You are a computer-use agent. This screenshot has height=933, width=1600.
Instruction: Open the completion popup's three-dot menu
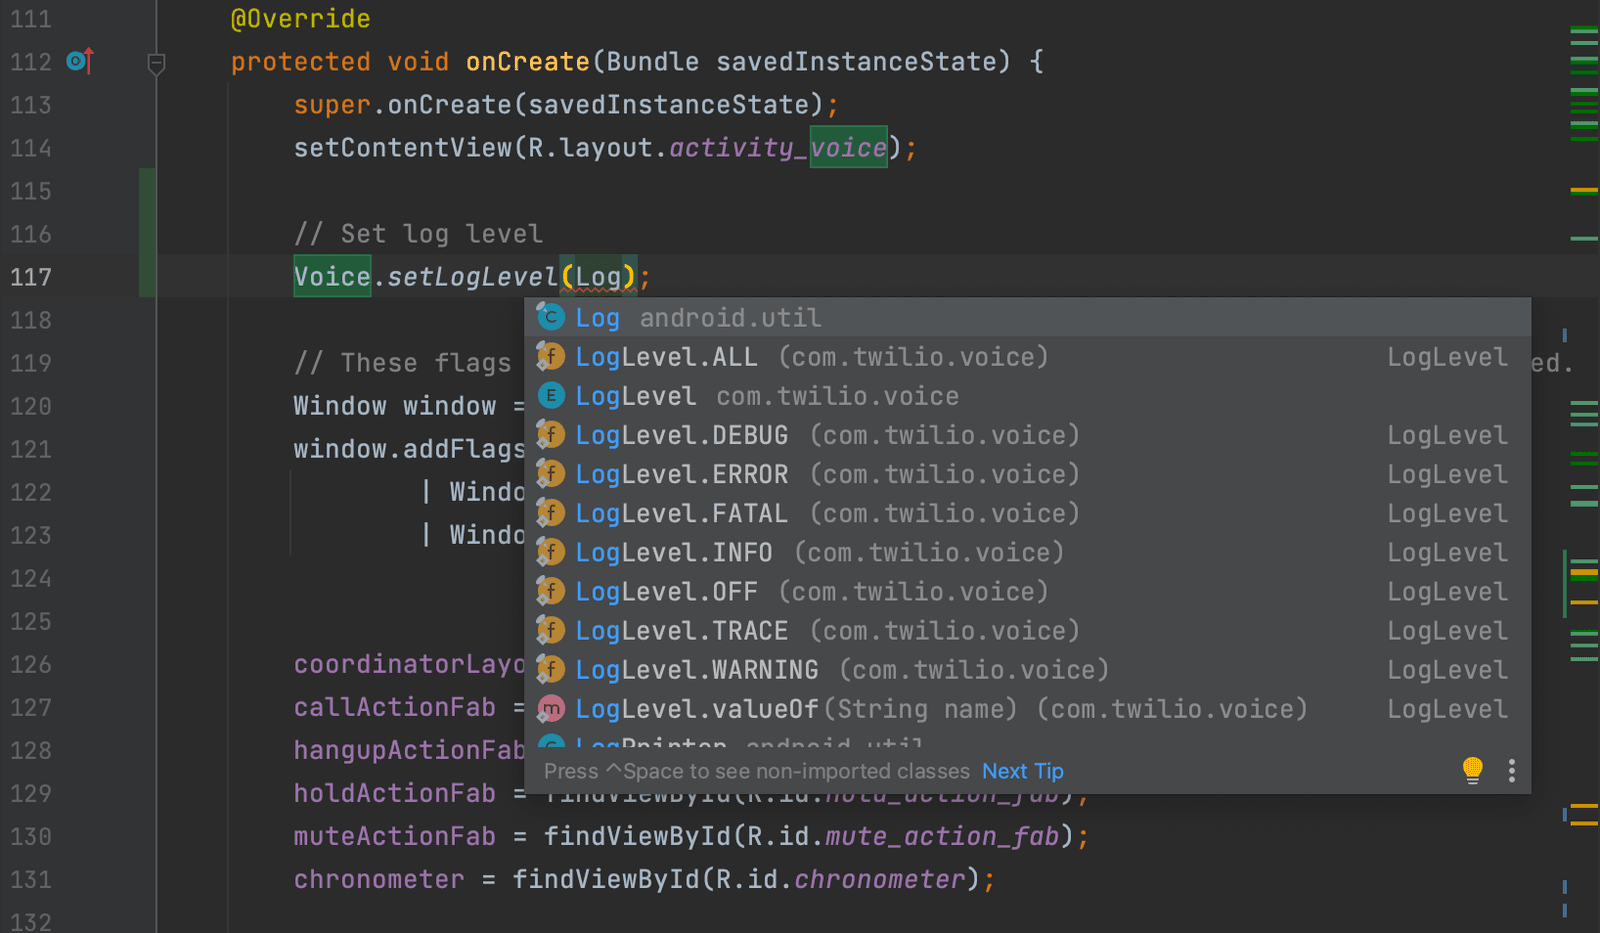tap(1511, 770)
